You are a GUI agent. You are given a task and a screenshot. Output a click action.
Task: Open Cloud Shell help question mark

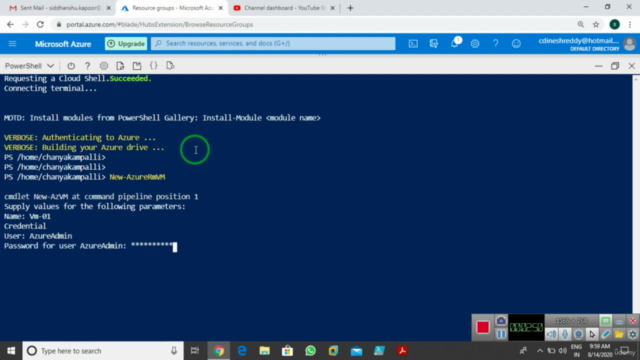pos(87,66)
